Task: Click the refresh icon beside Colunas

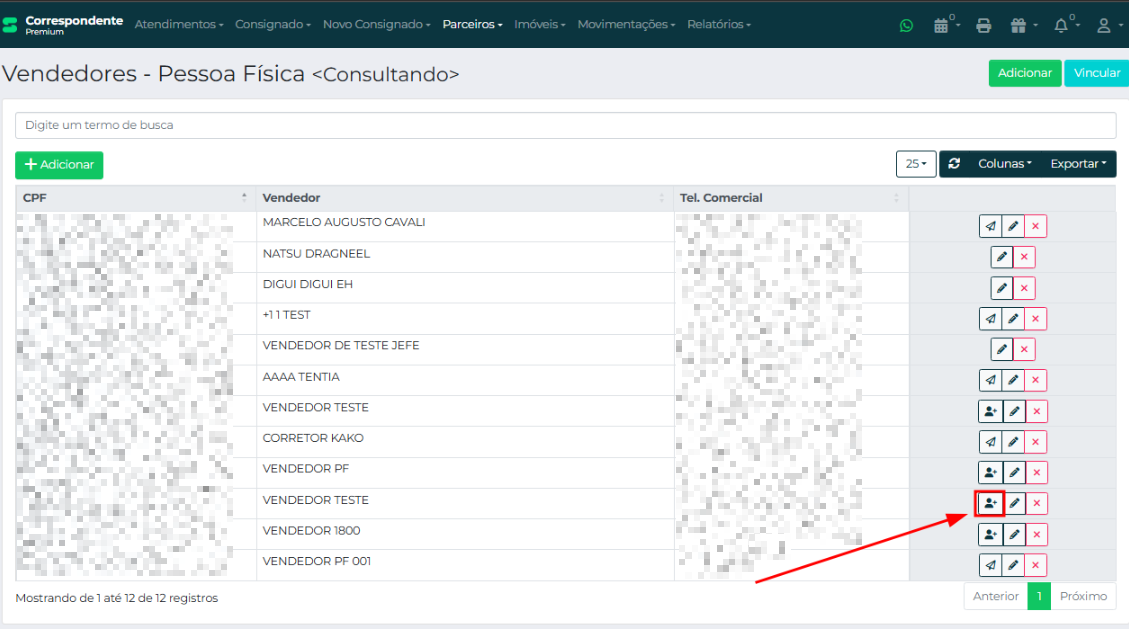Action: pos(954,164)
